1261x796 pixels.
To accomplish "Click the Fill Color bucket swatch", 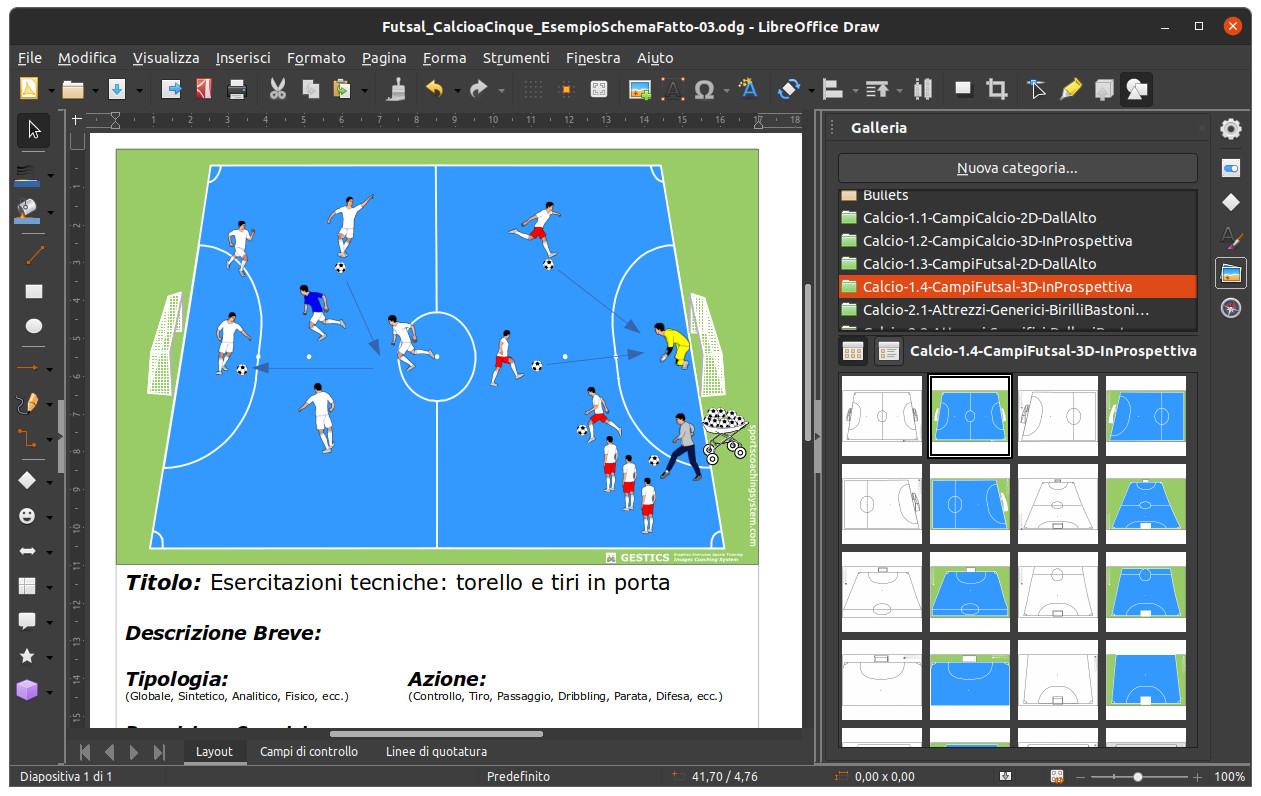I will point(28,212).
